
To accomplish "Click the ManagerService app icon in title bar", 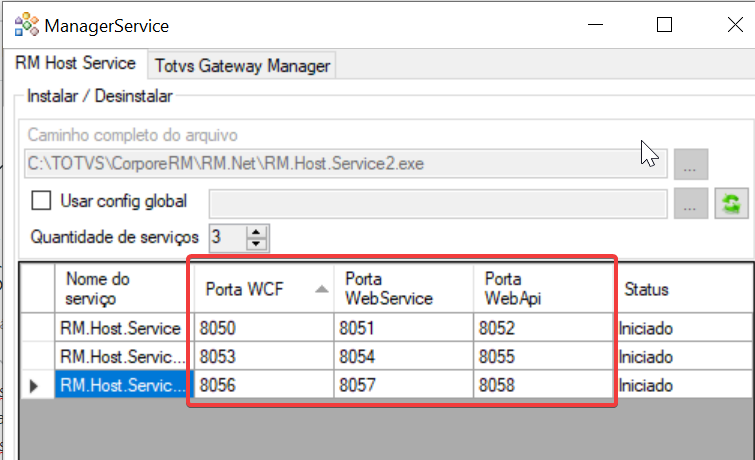I will 26,25.
